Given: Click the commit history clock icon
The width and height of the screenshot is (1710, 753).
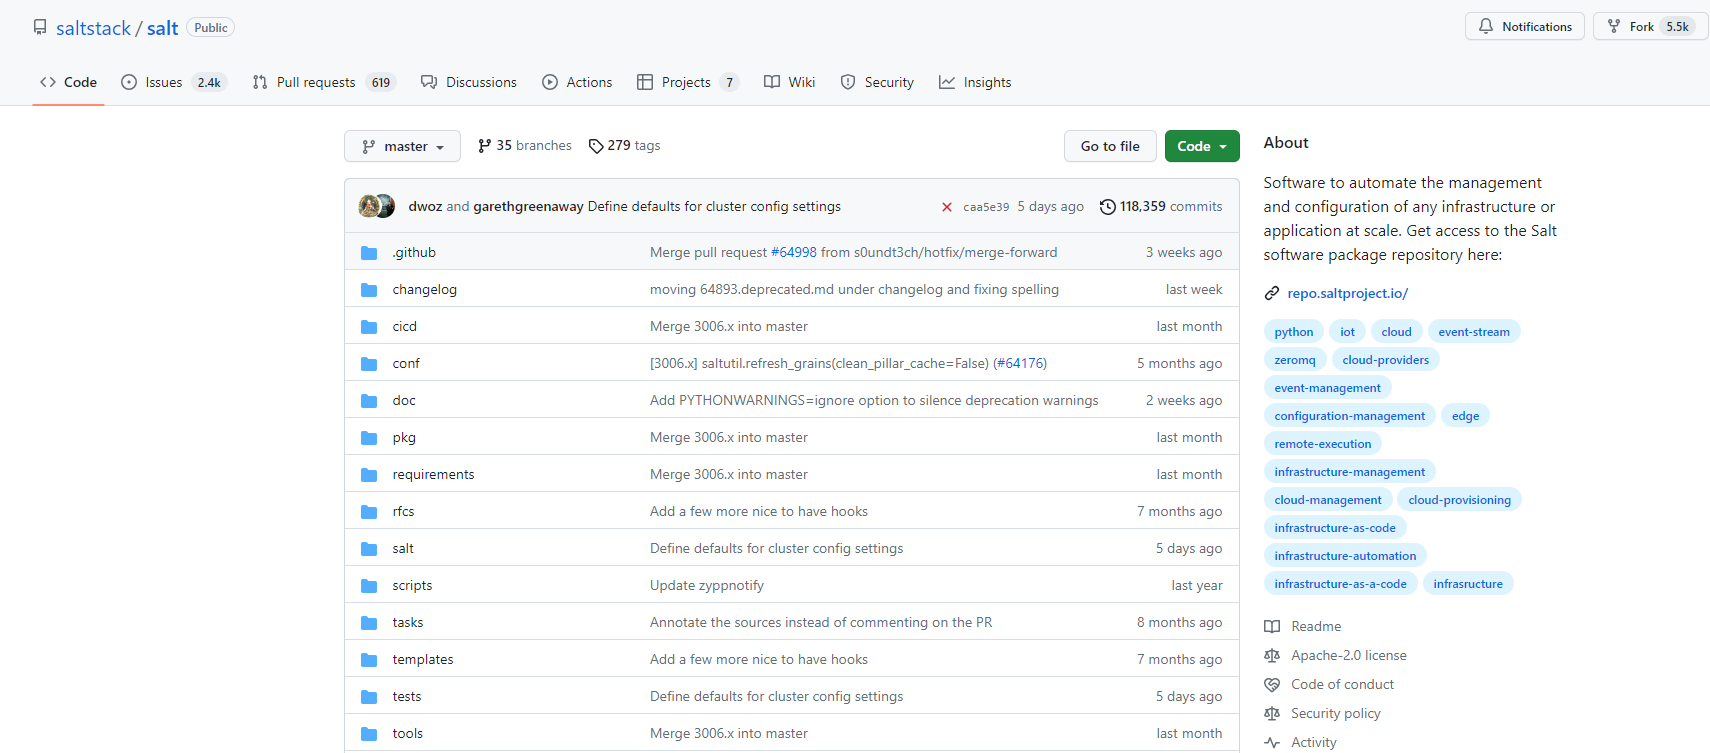Looking at the screenshot, I should (x=1107, y=207).
